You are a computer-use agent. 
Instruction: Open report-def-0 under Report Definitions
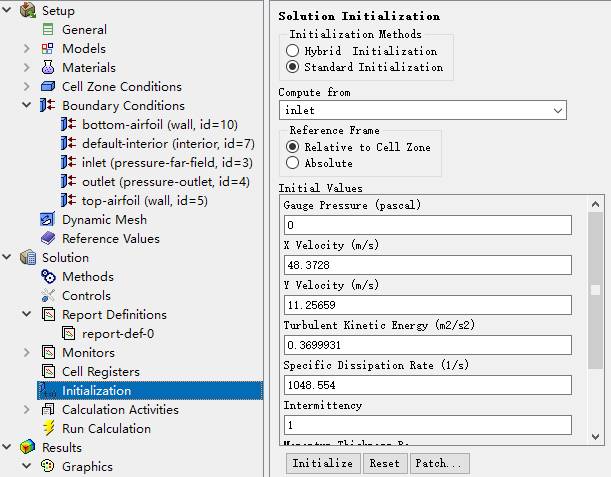[x=118, y=333]
